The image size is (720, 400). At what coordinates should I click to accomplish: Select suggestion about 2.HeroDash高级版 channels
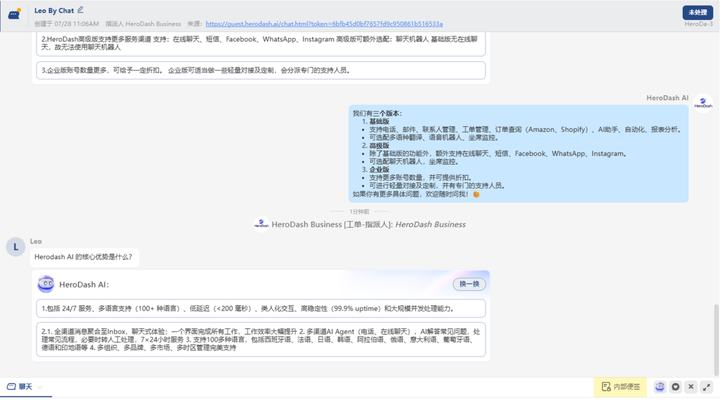pos(260,43)
